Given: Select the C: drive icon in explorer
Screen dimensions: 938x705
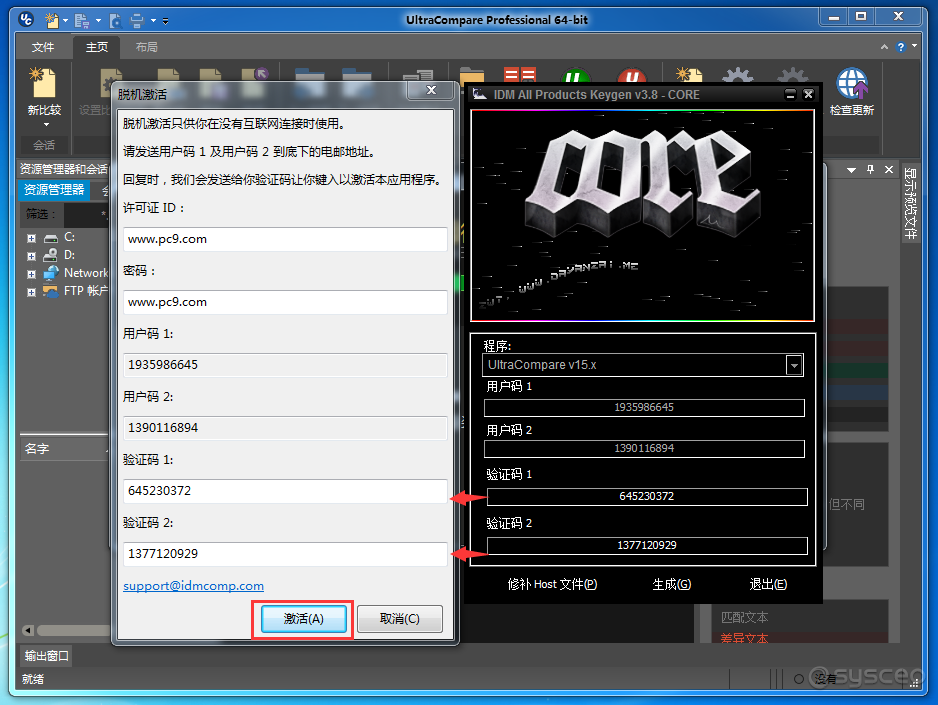Looking at the screenshot, I should (51, 238).
